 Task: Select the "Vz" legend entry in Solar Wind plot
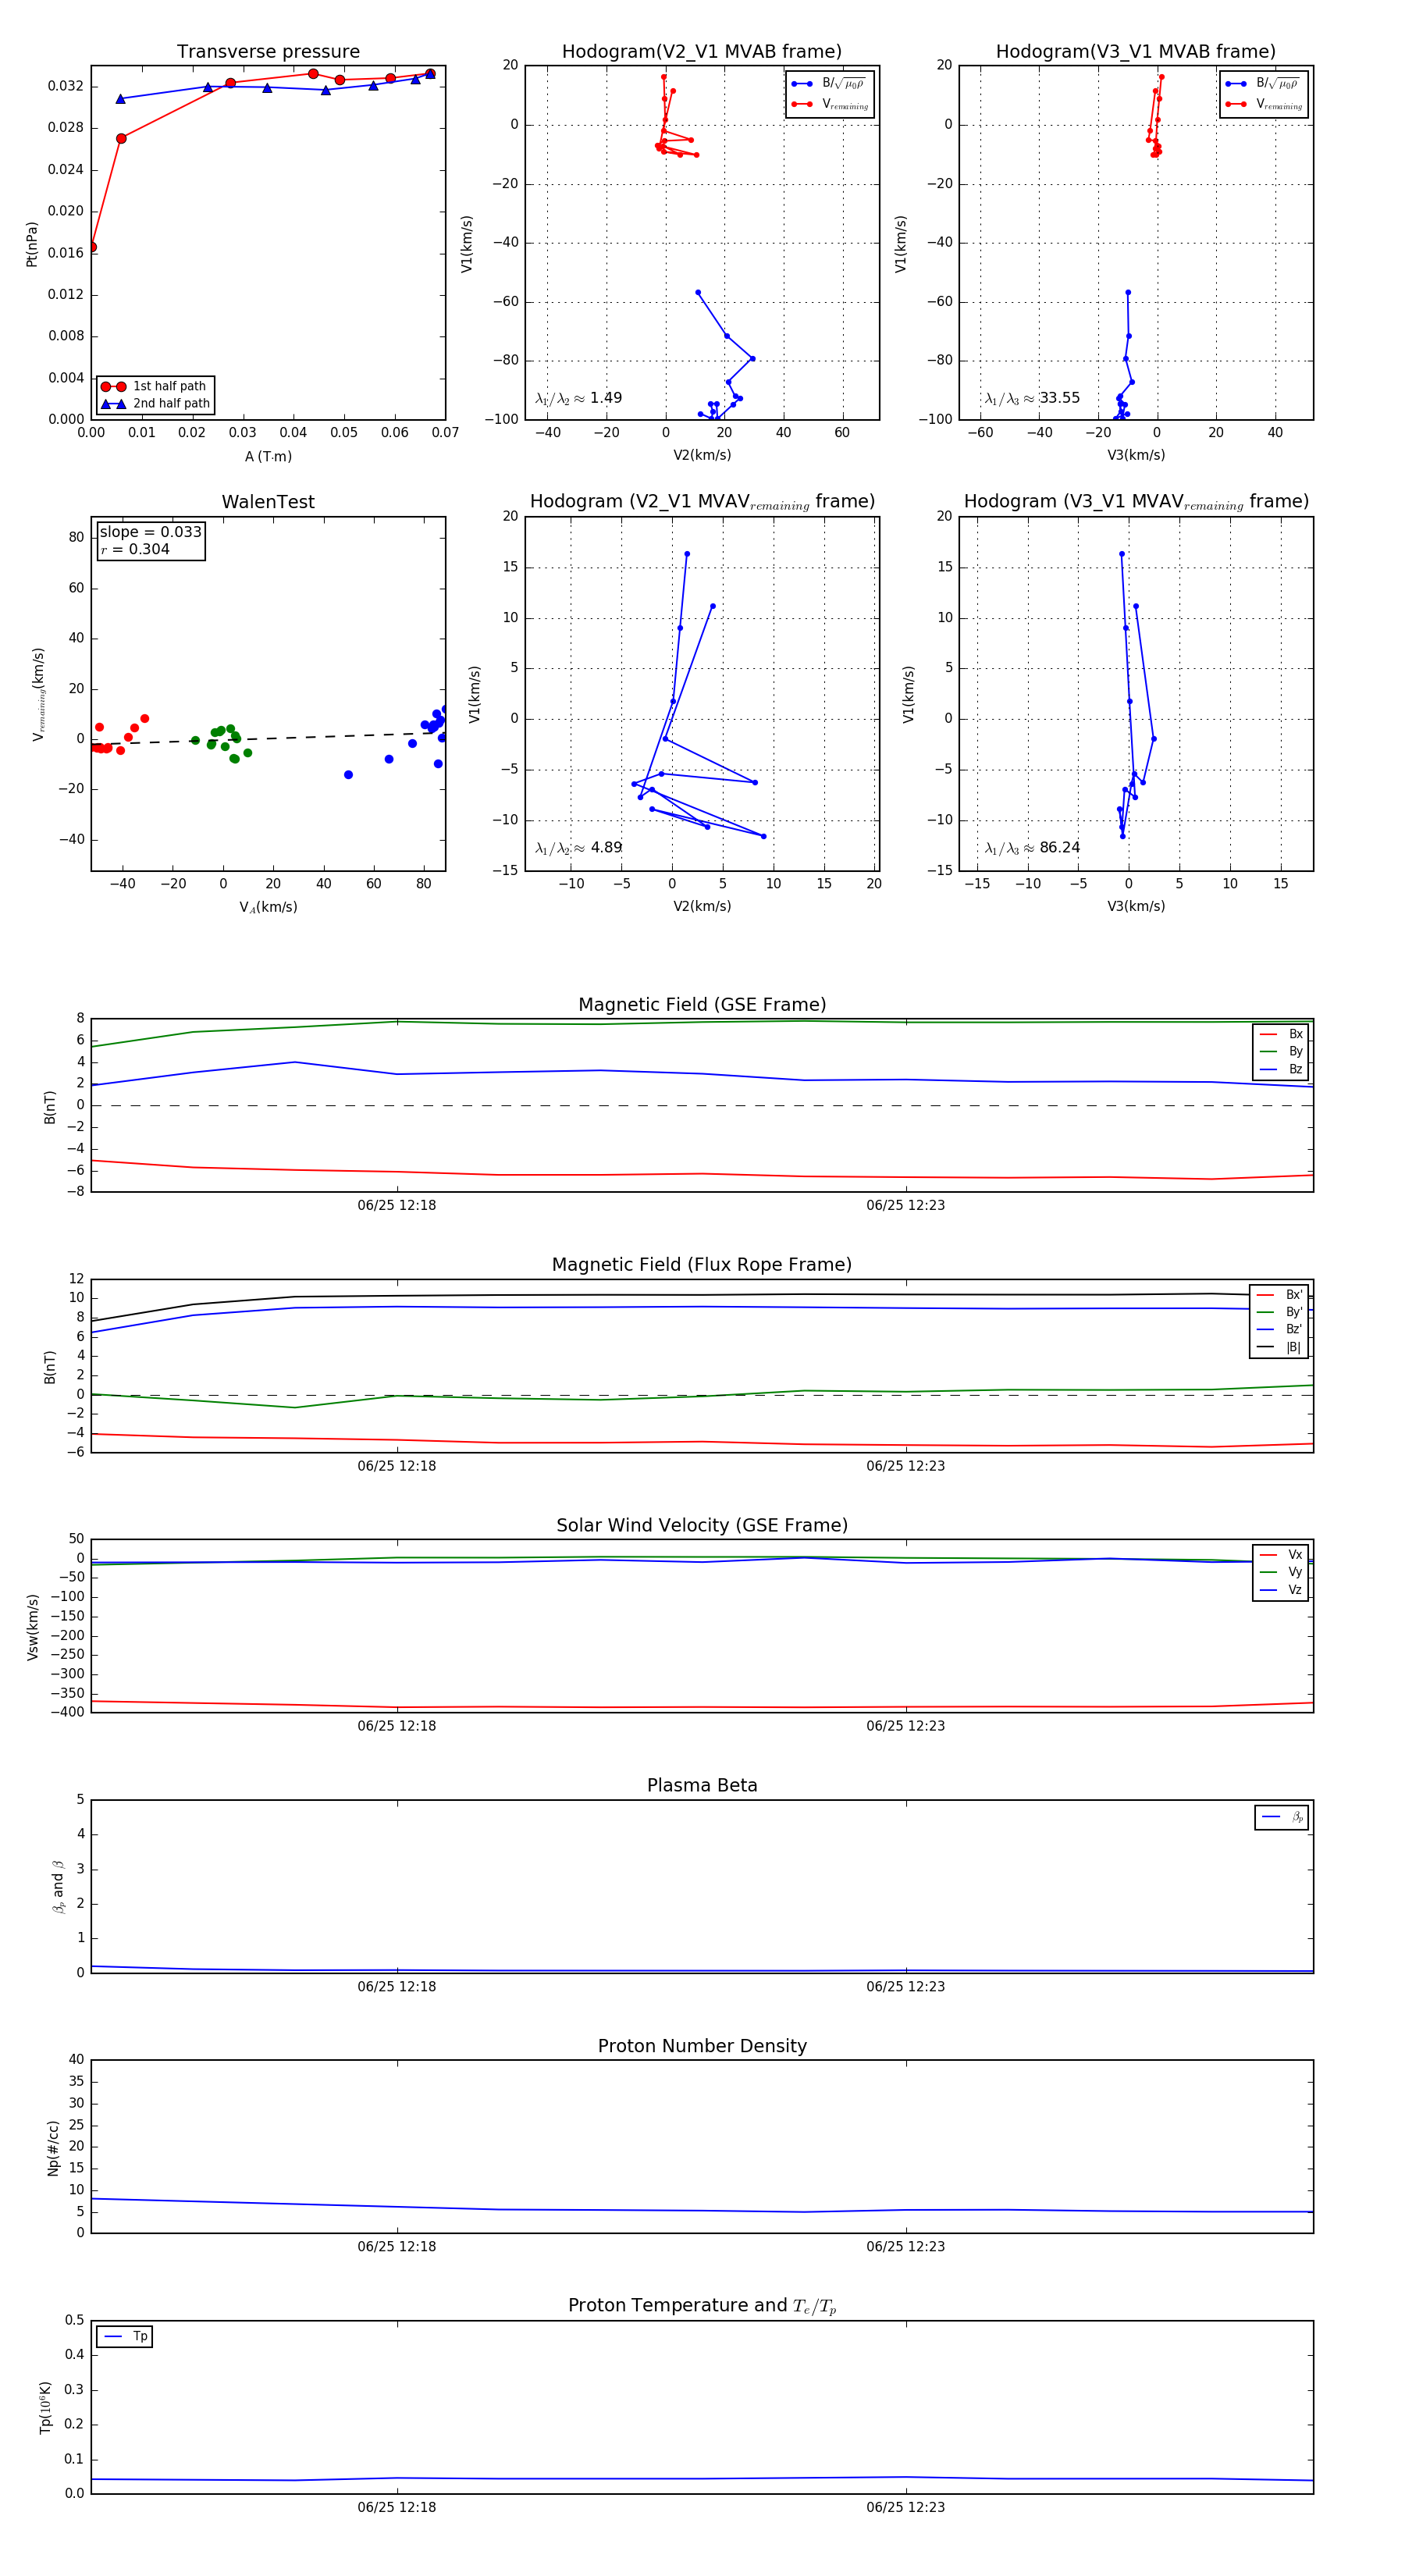(1282, 1590)
